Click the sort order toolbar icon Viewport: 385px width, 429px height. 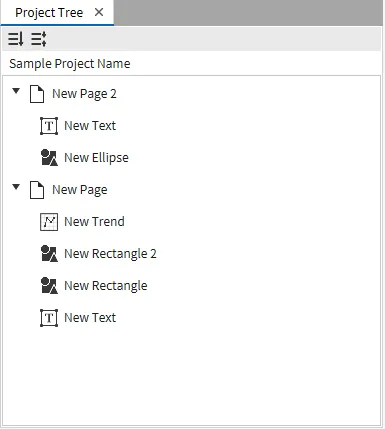point(16,39)
